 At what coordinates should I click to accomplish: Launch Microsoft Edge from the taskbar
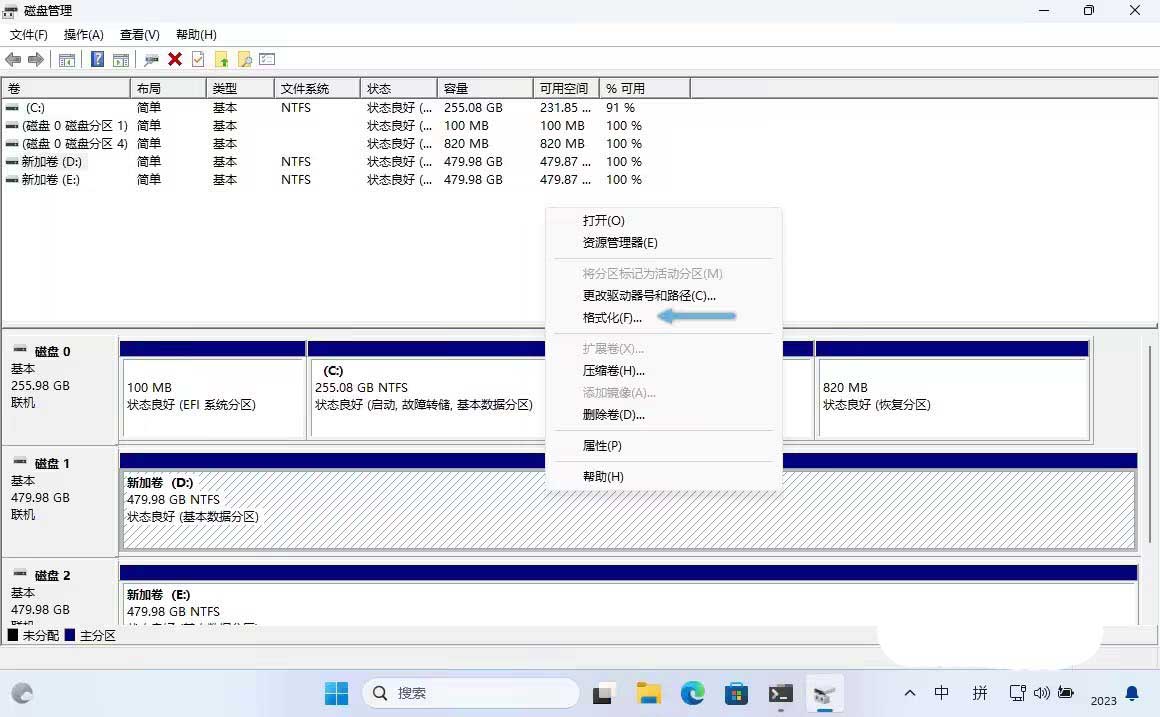pos(692,693)
